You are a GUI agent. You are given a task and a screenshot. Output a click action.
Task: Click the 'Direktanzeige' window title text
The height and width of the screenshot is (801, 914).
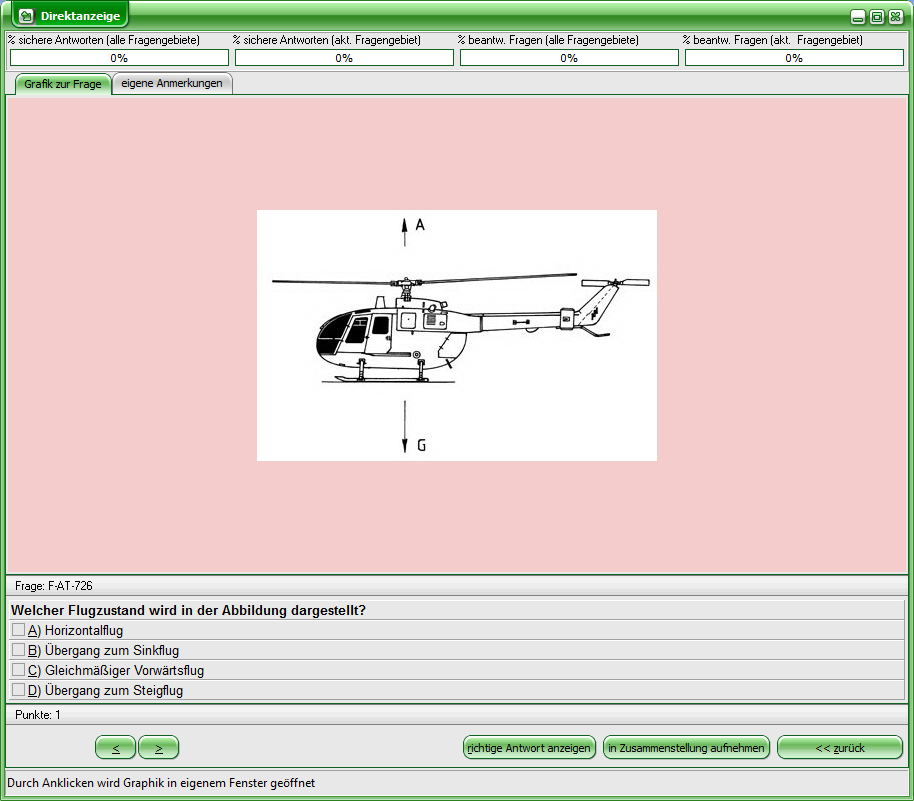[x=80, y=16]
